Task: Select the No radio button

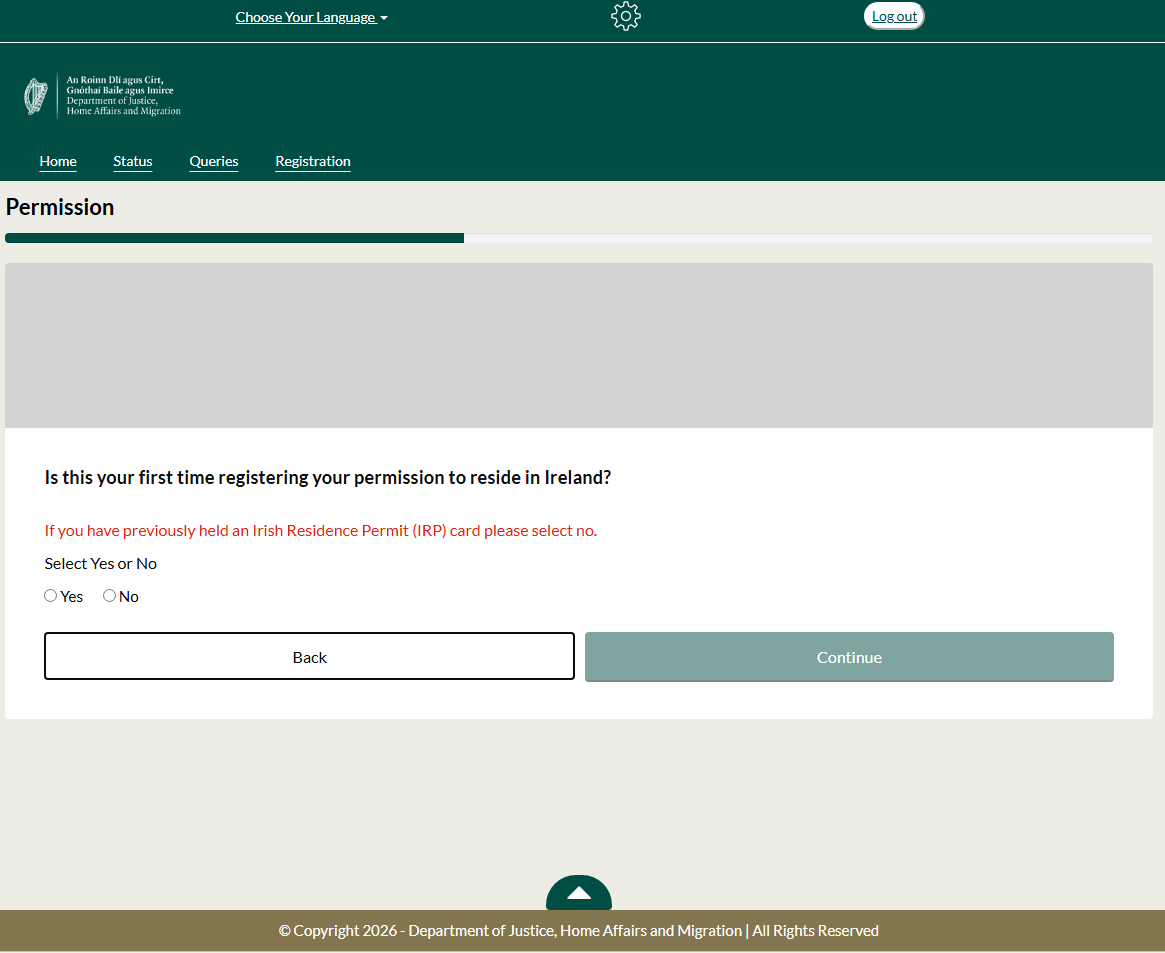Action: [x=109, y=596]
